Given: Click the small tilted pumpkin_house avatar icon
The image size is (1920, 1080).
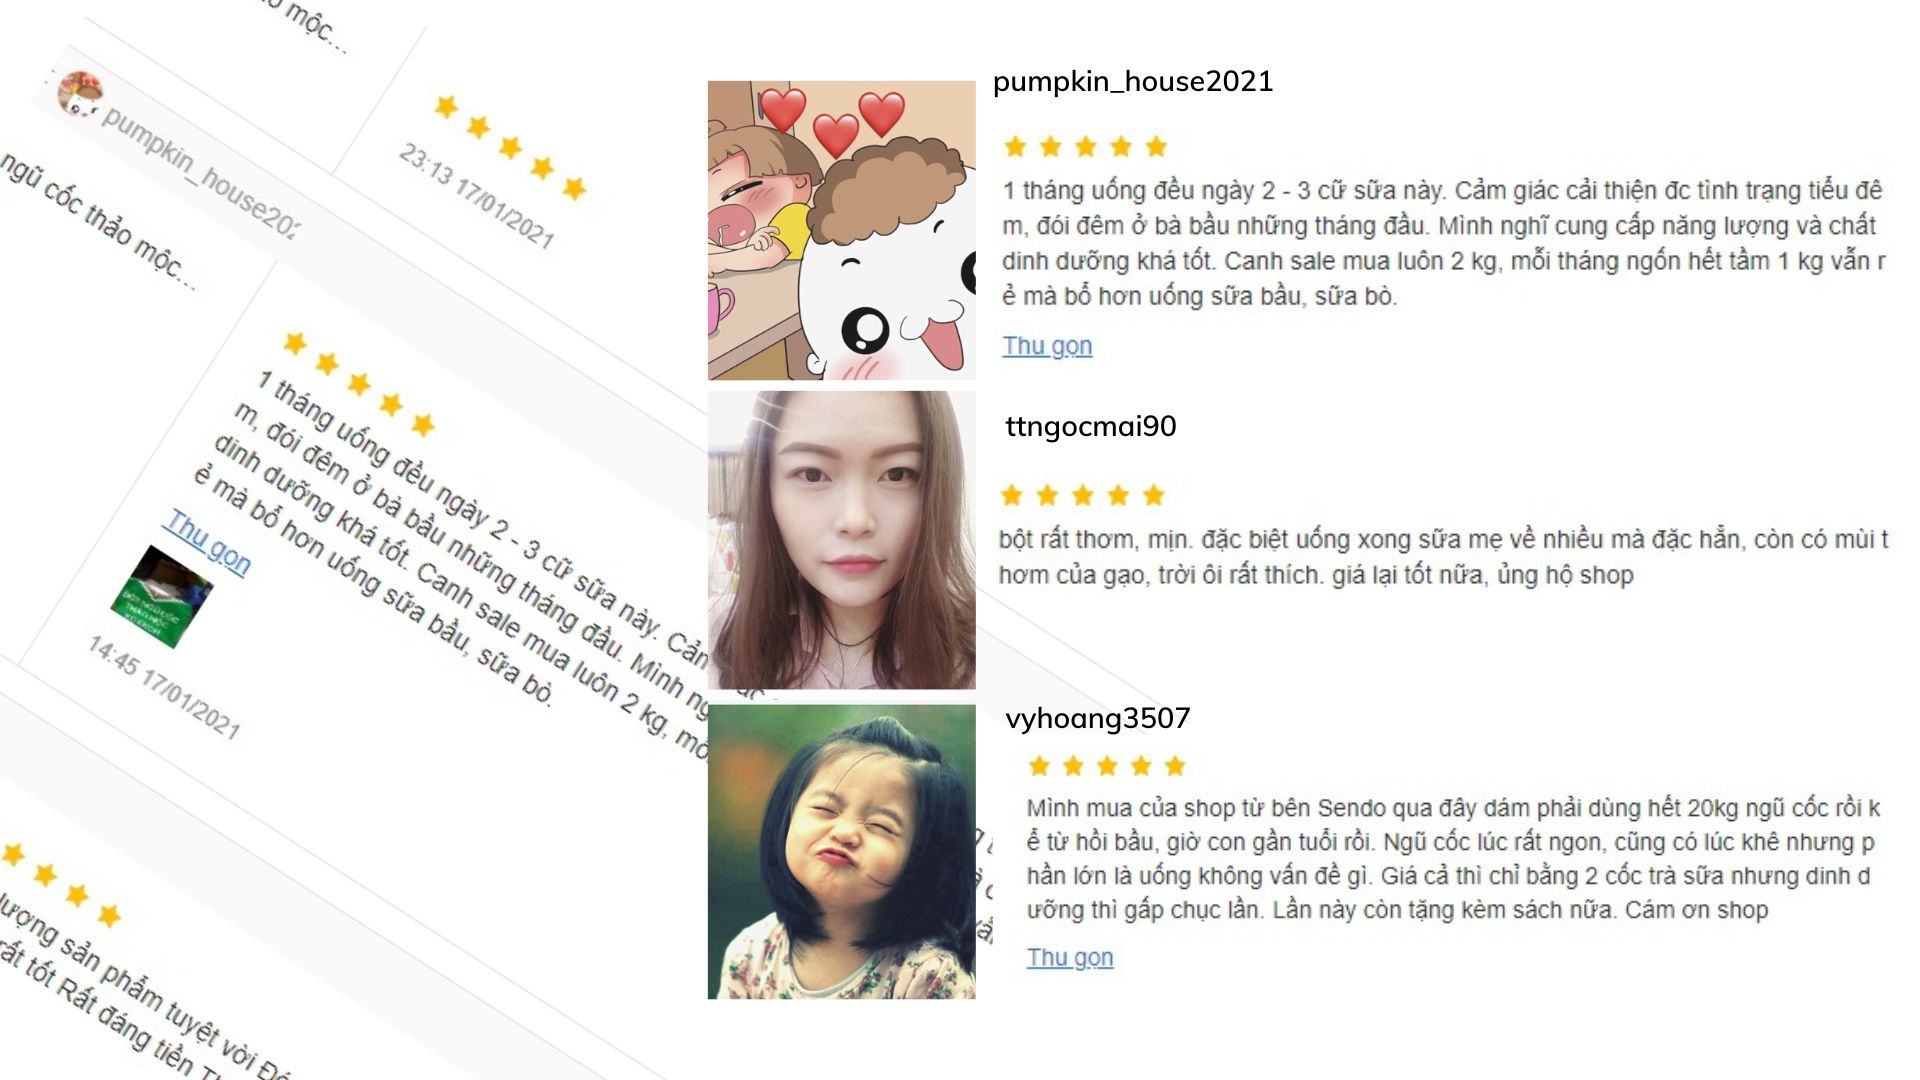Looking at the screenshot, I should (x=80, y=94).
